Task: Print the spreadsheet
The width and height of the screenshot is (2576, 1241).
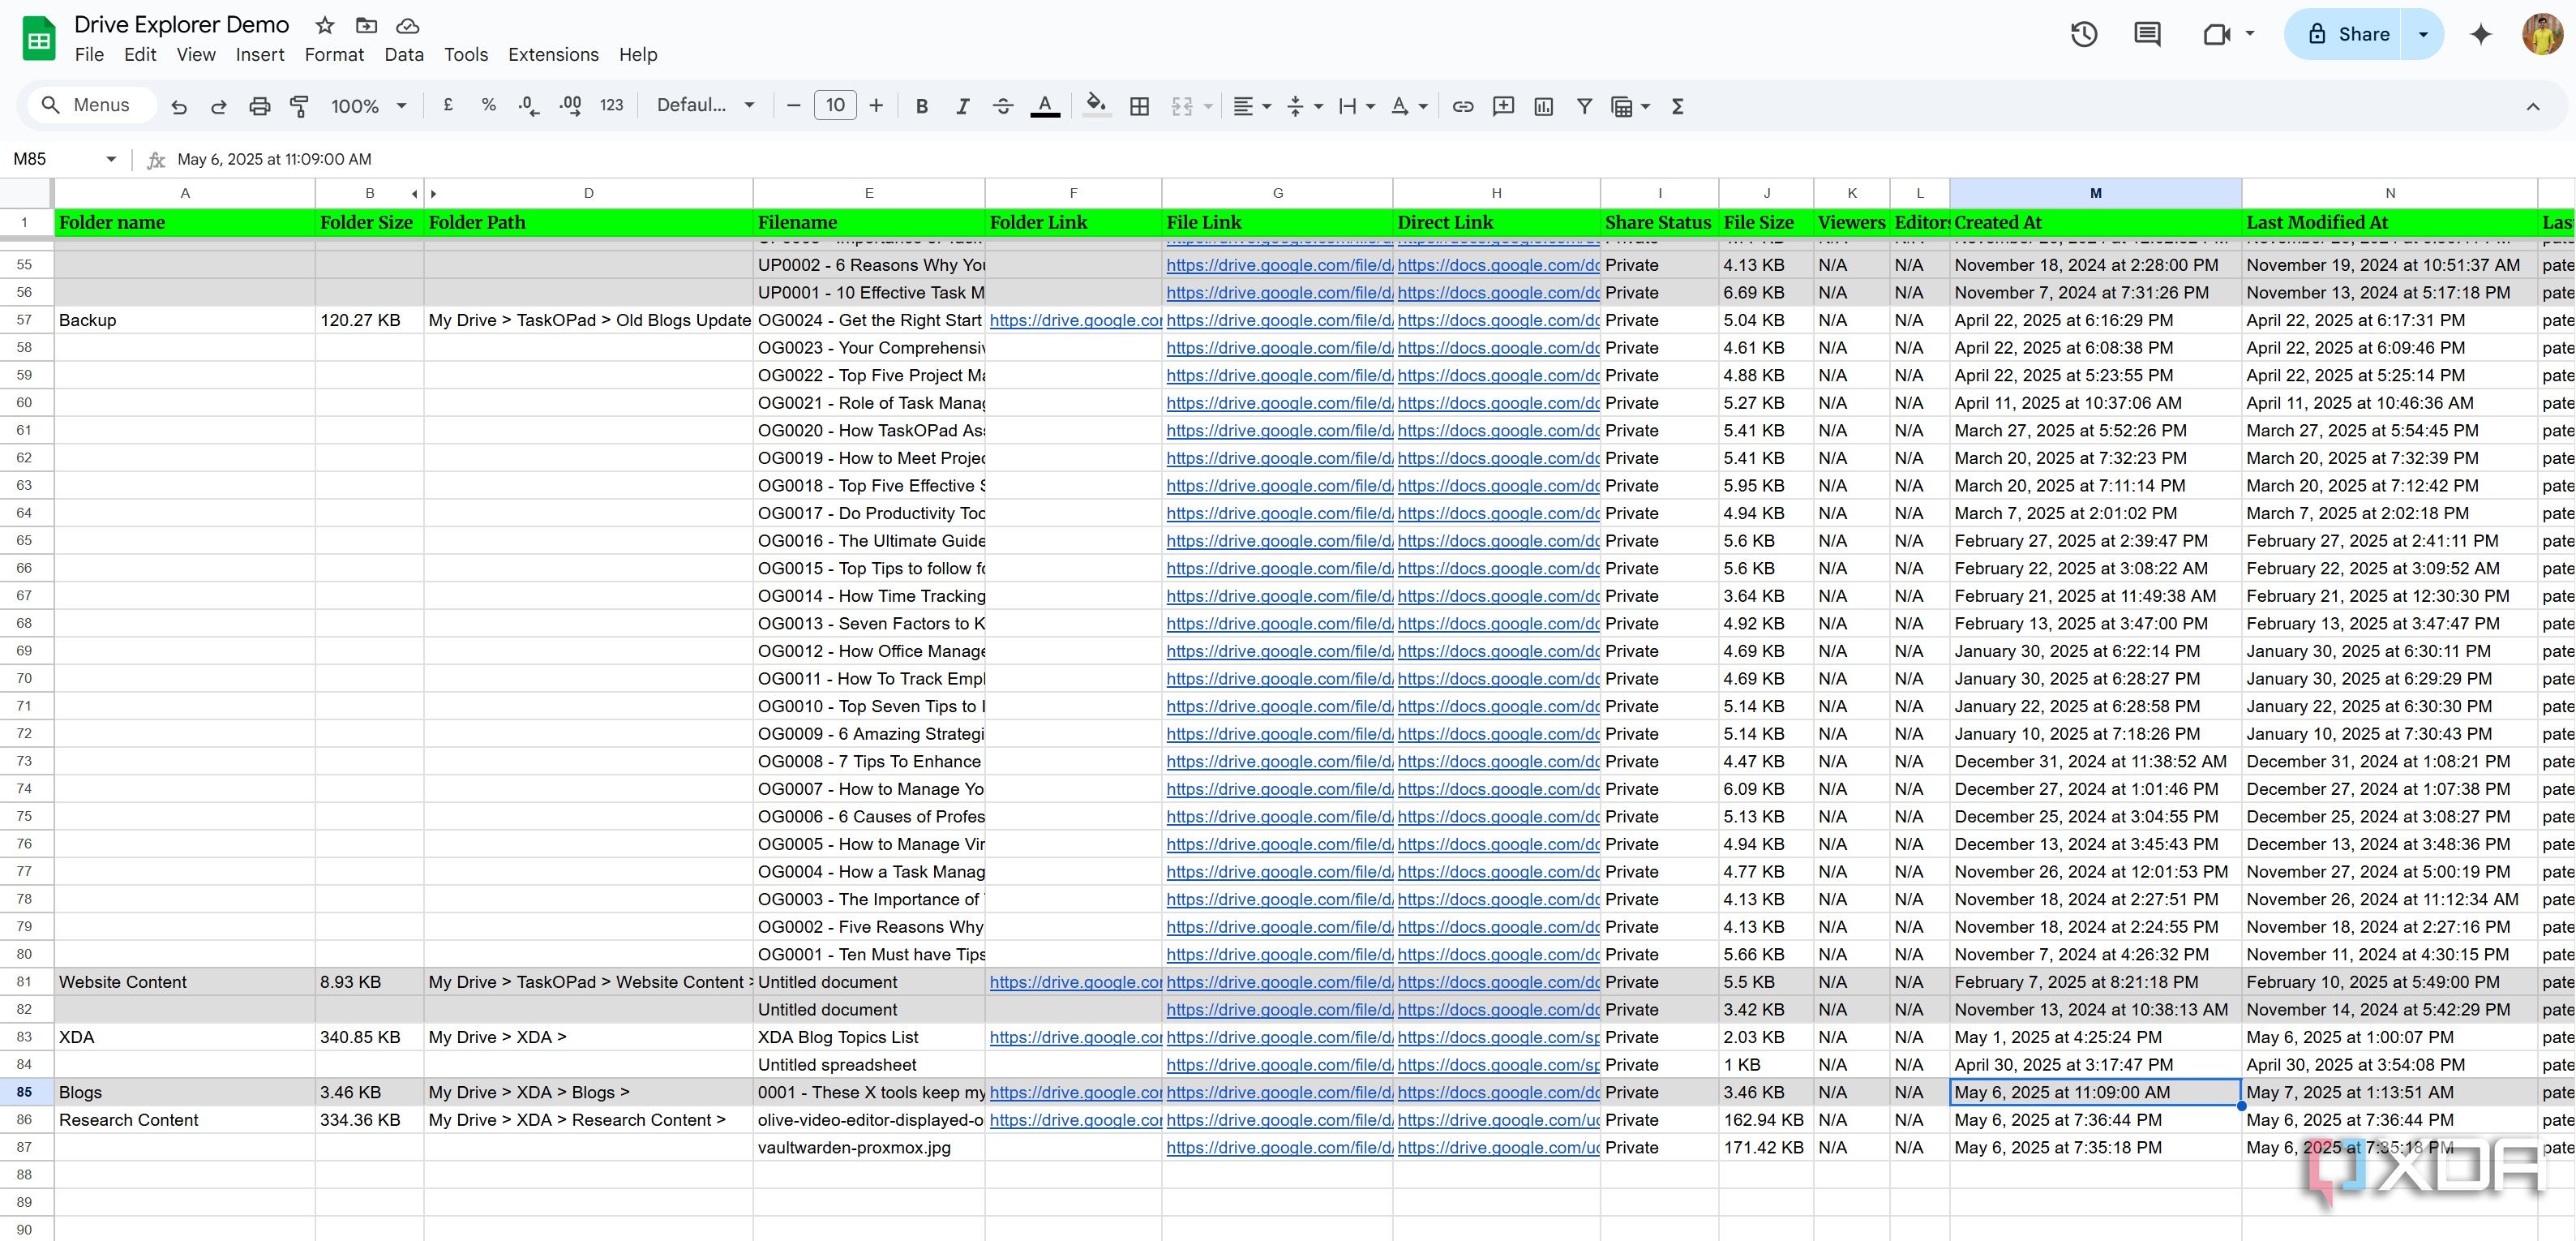Action: tap(259, 106)
